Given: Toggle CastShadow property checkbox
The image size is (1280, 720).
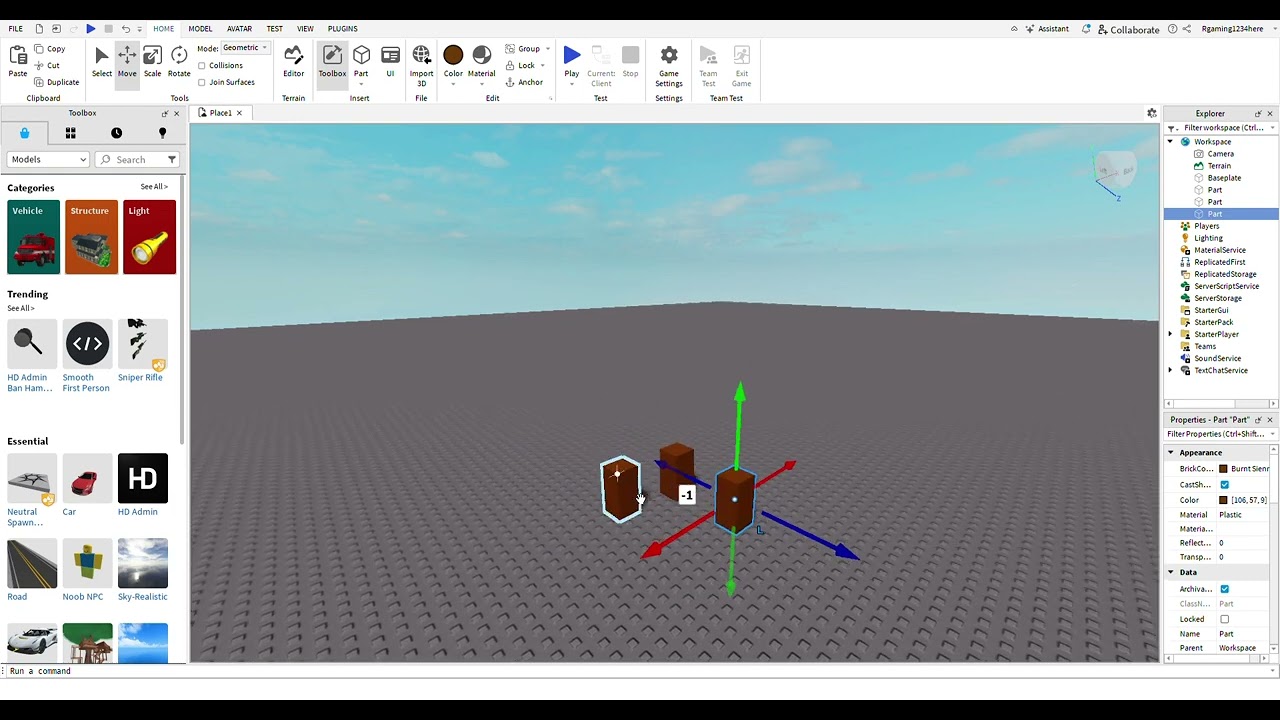Looking at the screenshot, I should 1224,485.
